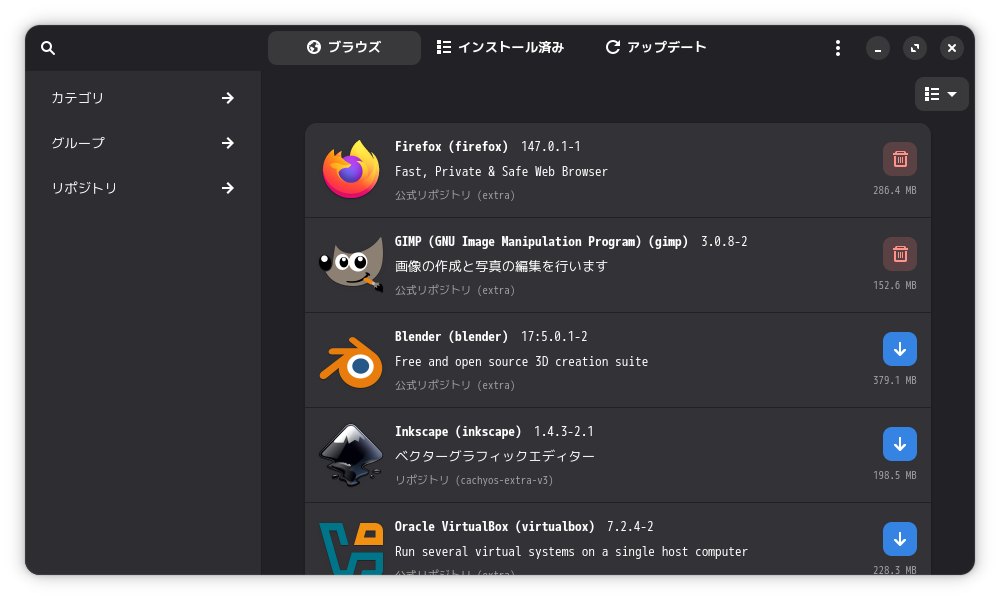Click the GIMP Wilber mascot icon
Image resolution: width=1000 pixels, height=600 pixels.
click(x=351, y=264)
